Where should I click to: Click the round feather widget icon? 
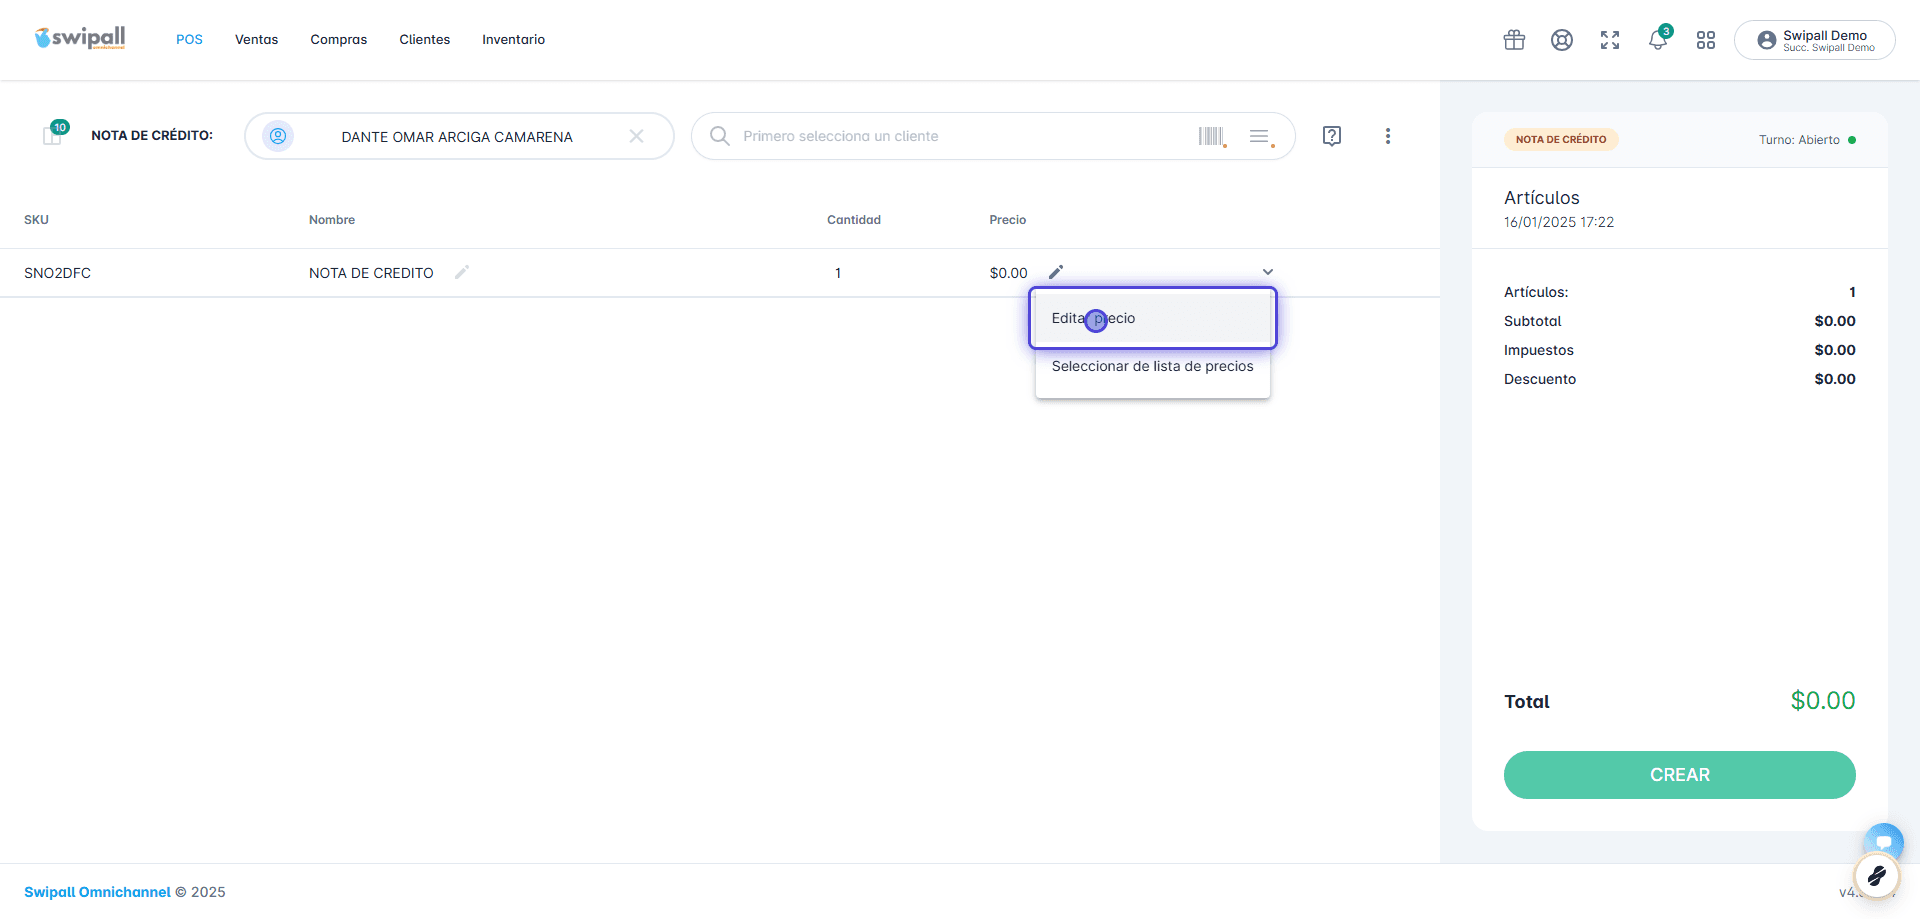pos(1877,877)
